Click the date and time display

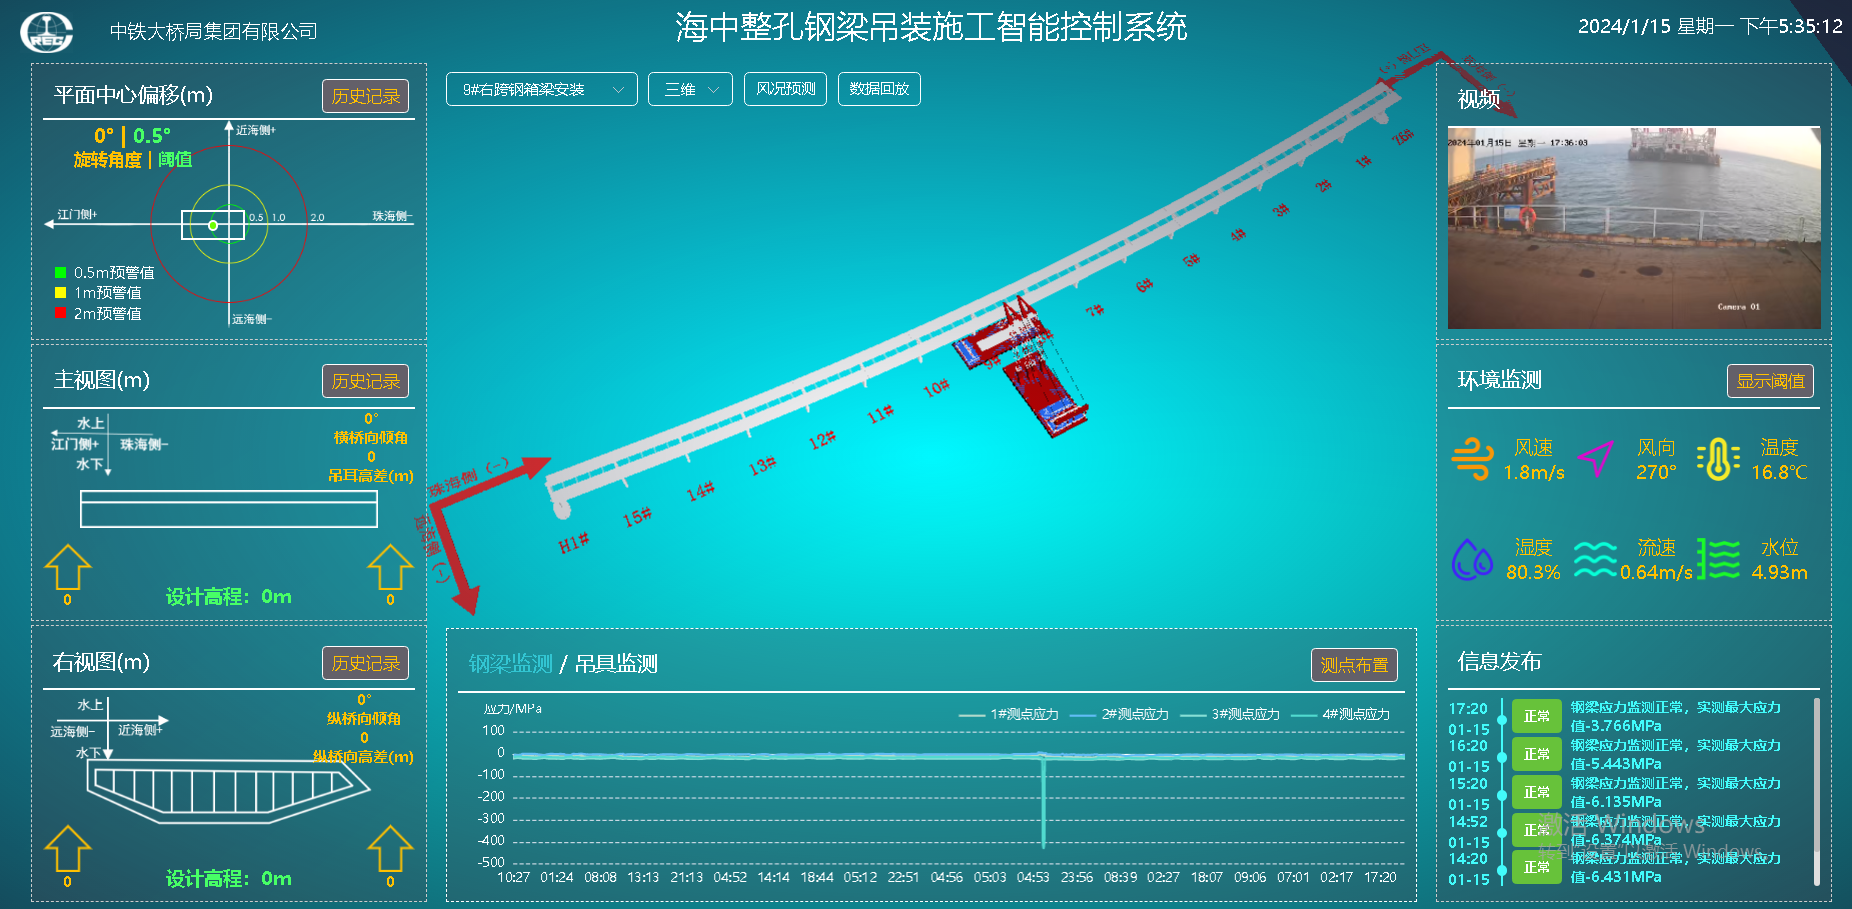[1710, 26]
